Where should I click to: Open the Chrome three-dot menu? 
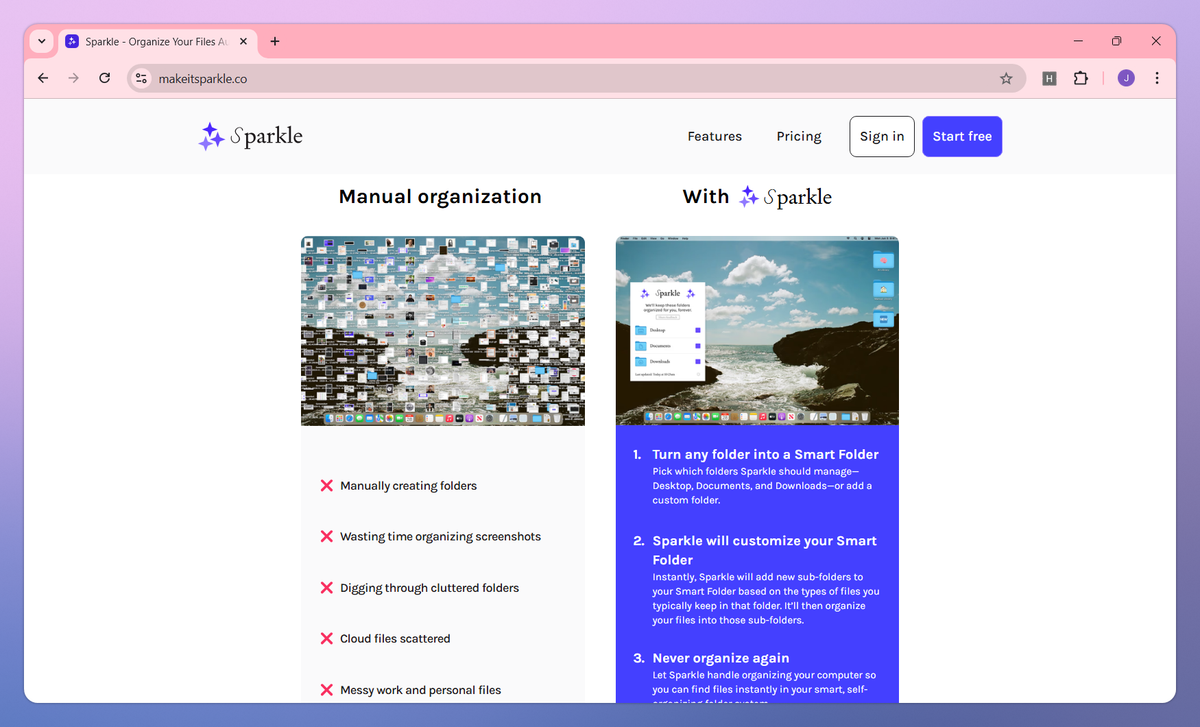coord(1157,78)
